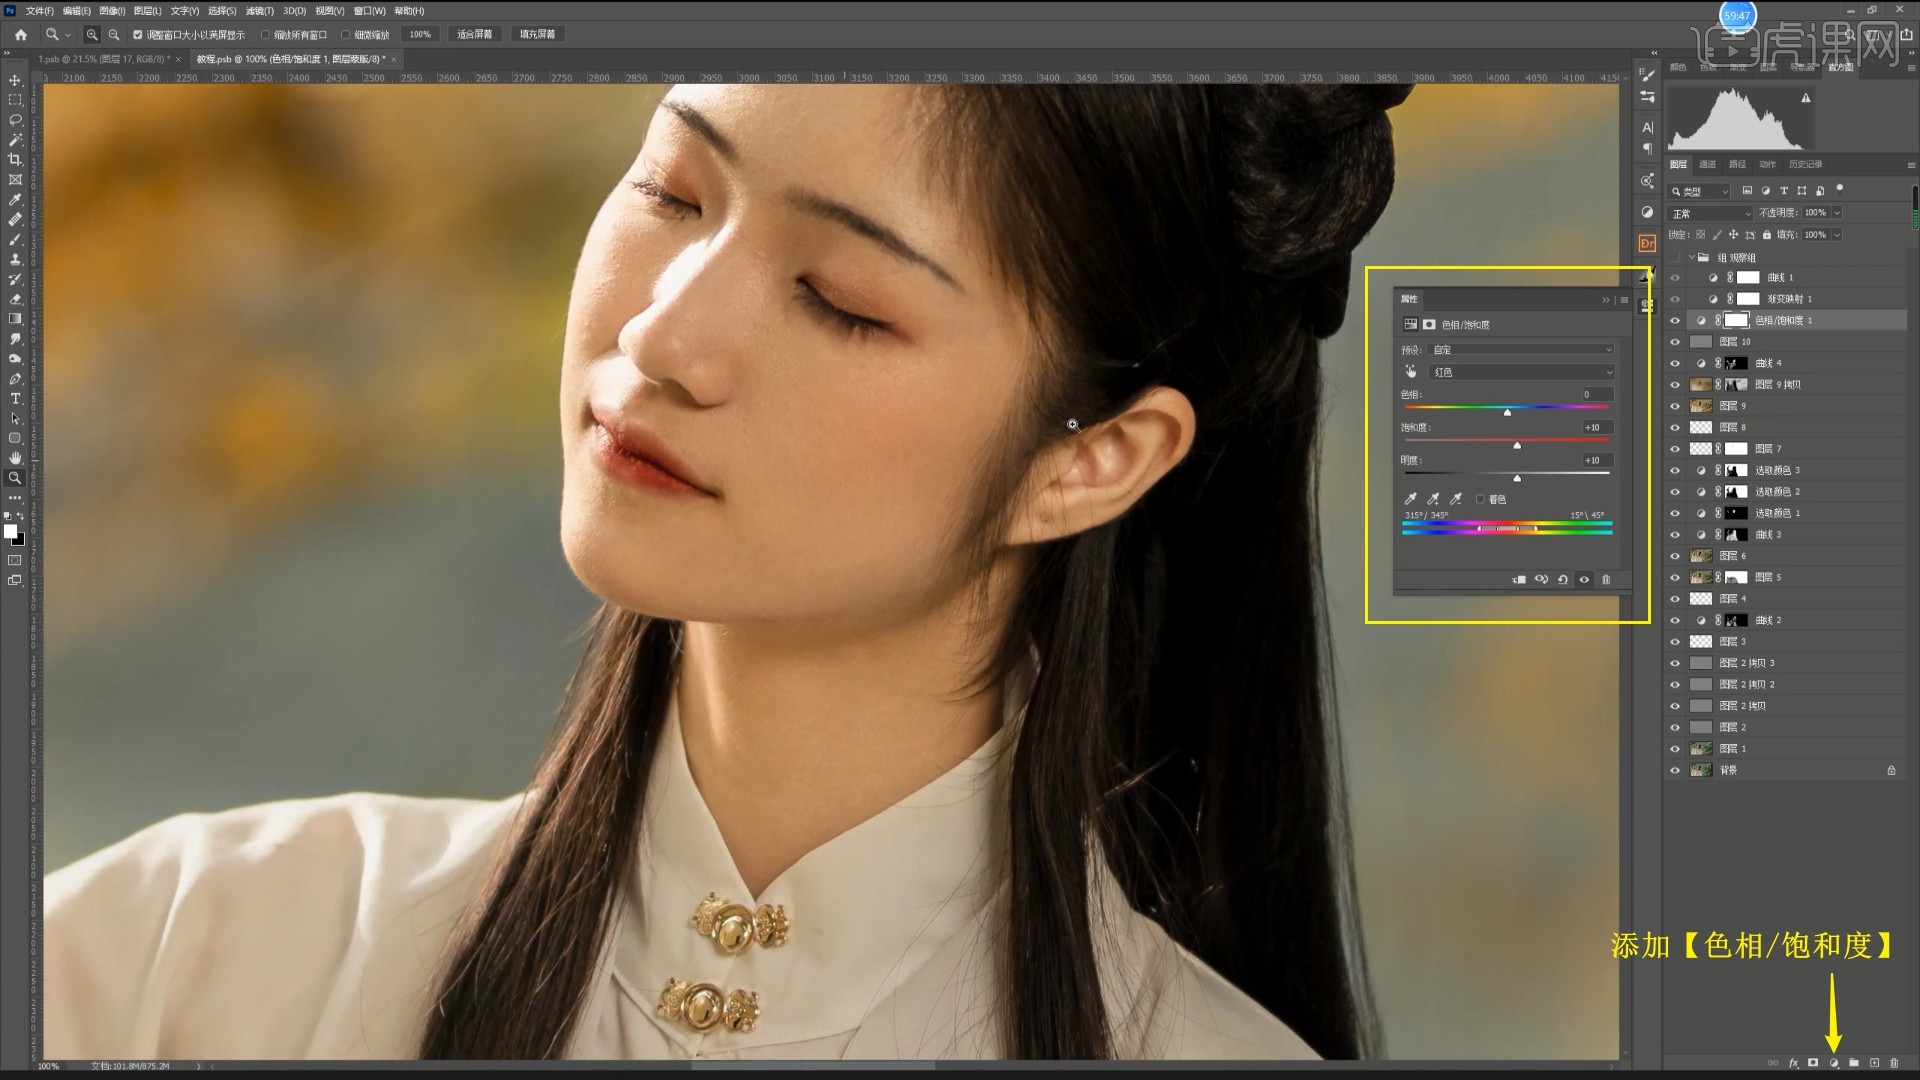The height and width of the screenshot is (1080, 1920).
Task: Collapse the 观察组 layer group
Action: tap(1691, 257)
